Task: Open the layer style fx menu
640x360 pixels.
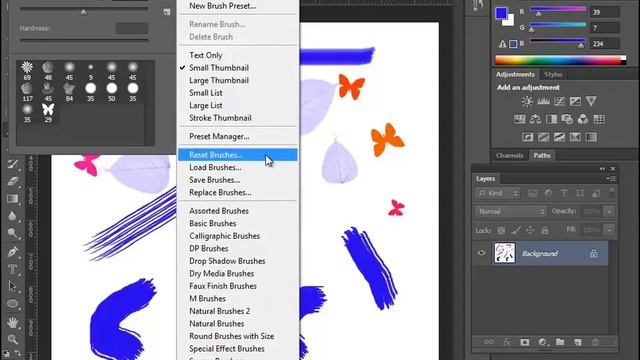Action: pos(507,342)
